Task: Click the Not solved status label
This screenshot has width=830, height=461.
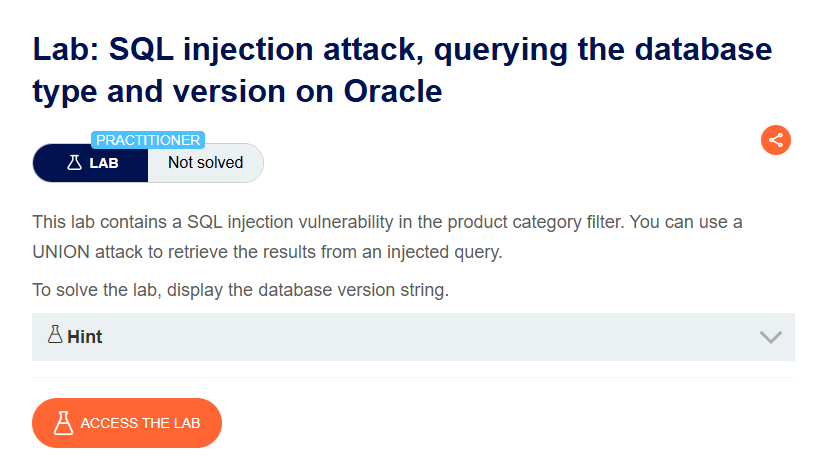Action: click(x=205, y=162)
